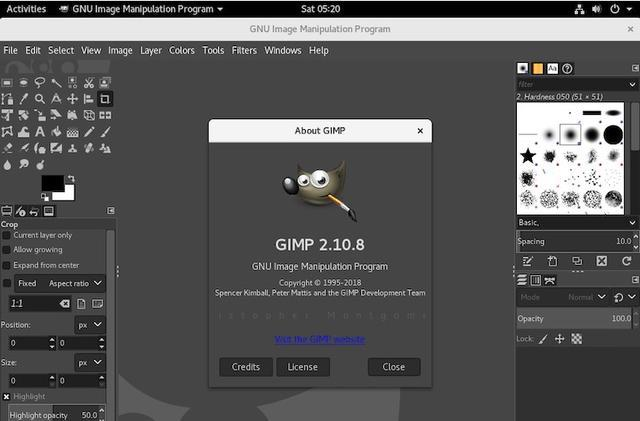Select the Heal bandage tool
640x421 pixels.
coord(89,148)
